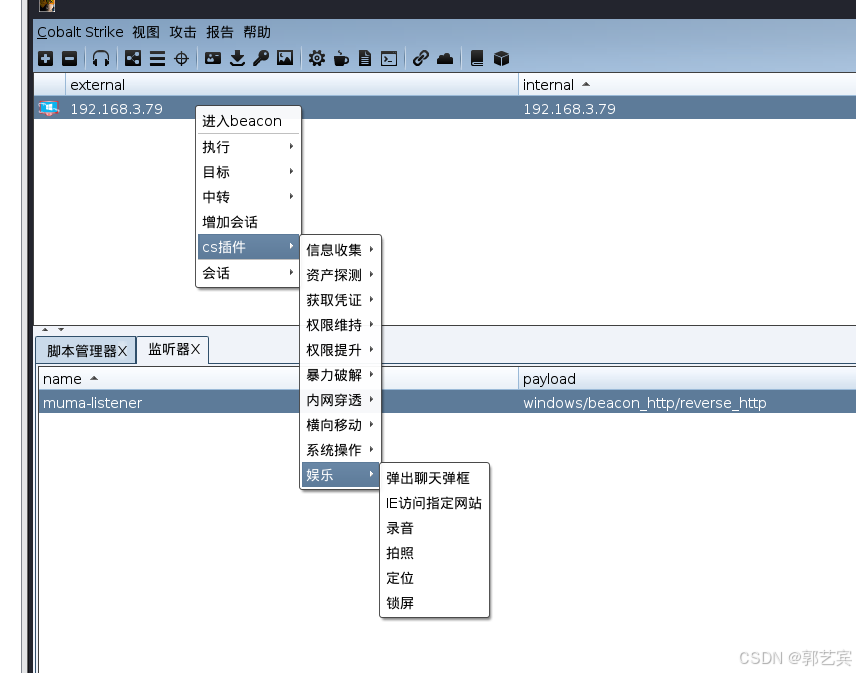Sort by the internal column header
The height and width of the screenshot is (673, 856).
click(x=687, y=85)
